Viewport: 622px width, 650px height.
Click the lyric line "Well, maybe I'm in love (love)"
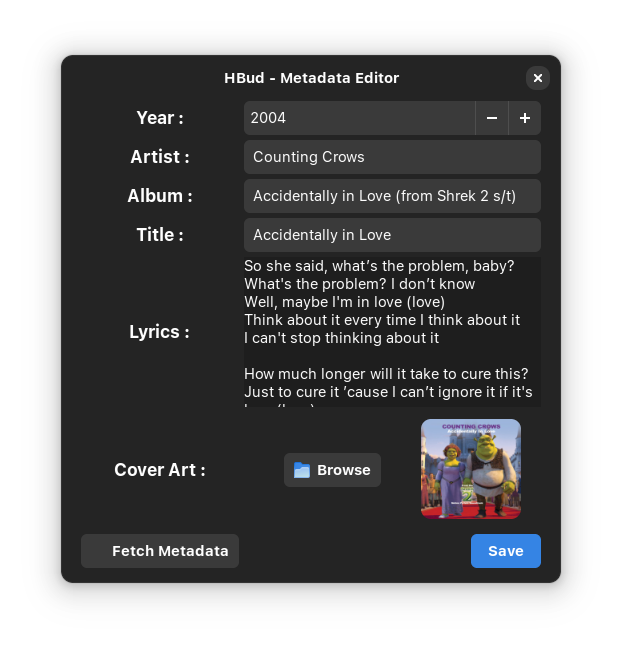click(x=345, y=302)
